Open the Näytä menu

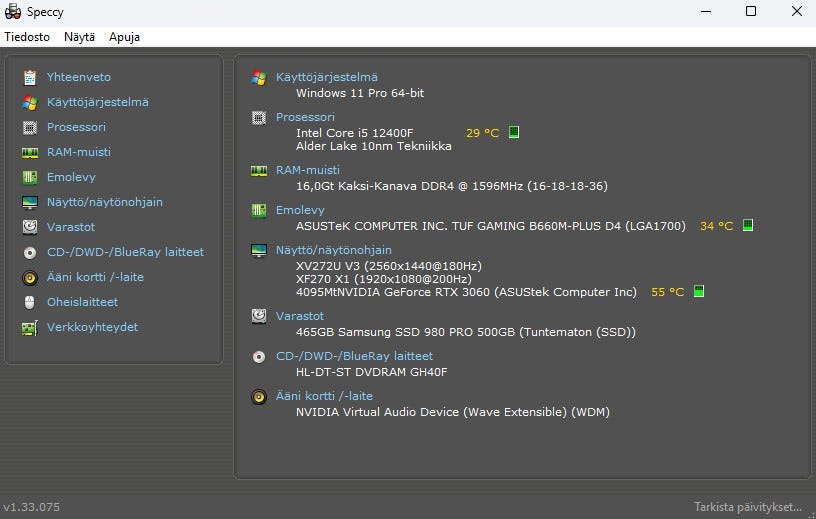tap(79, 37)
